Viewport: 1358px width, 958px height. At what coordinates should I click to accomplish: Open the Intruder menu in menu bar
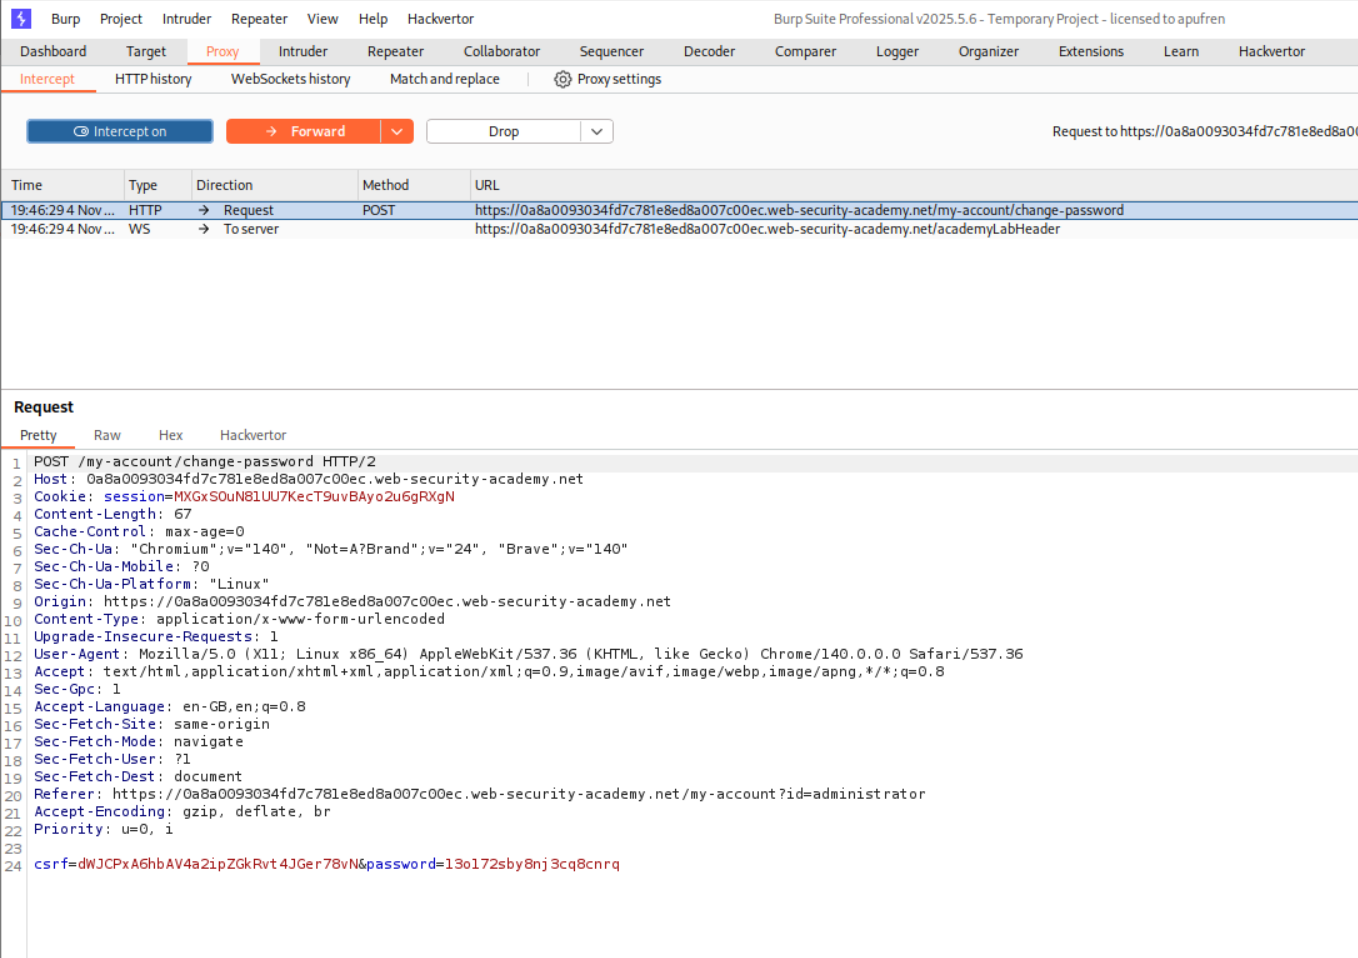click(x=186, y=19)
